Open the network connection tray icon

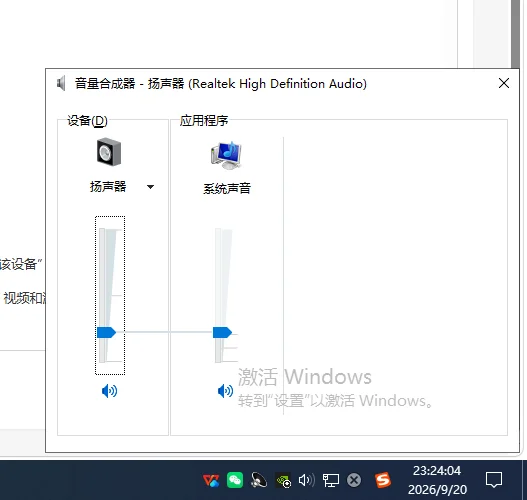(331, 481)
